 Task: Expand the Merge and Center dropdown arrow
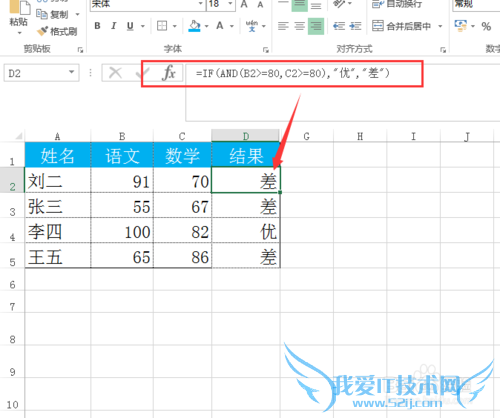pyautogui.click(x=440, y=26)
